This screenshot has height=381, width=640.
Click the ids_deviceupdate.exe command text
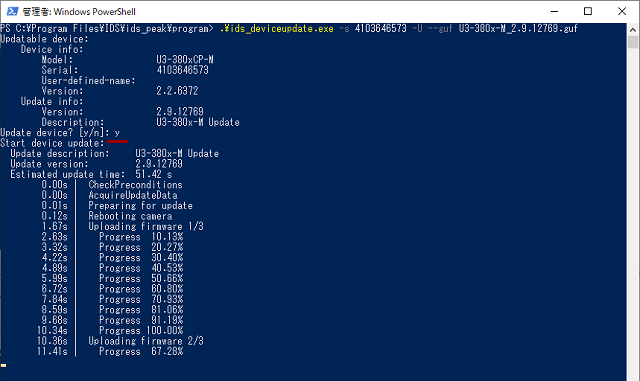276,29
